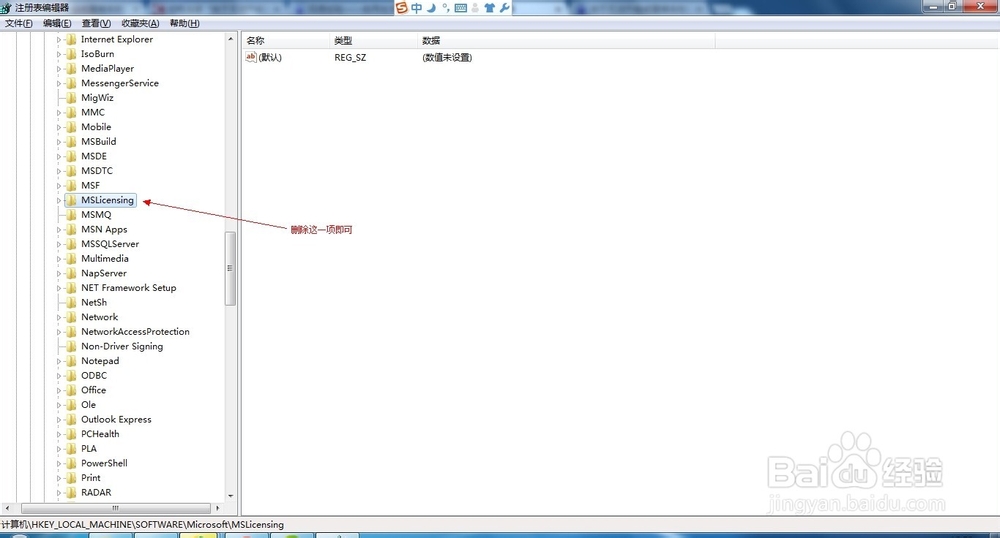Click the 默认 string value icon
The height and width of the screenshot is (538, 1000).
[x=251, y=57]
